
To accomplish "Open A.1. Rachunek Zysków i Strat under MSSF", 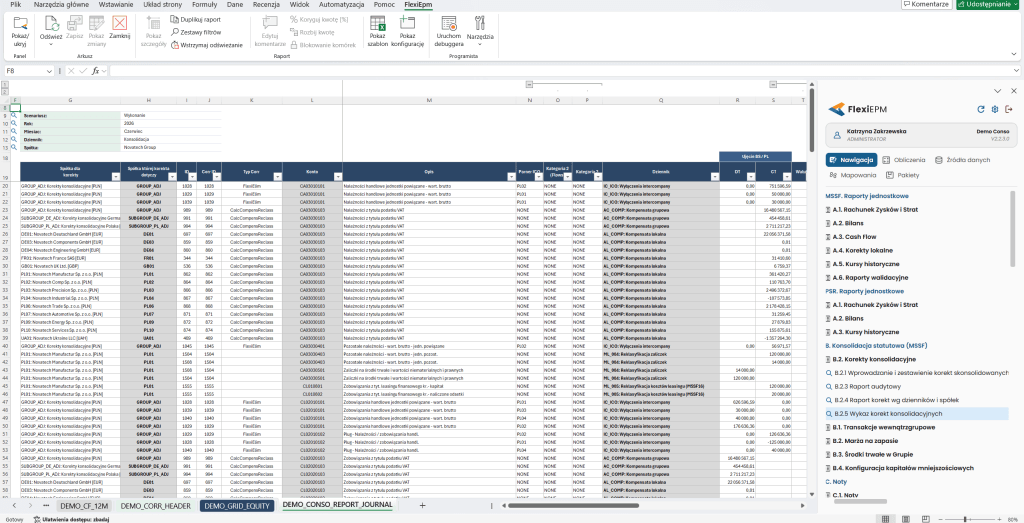I will click(x=875, y=210).
